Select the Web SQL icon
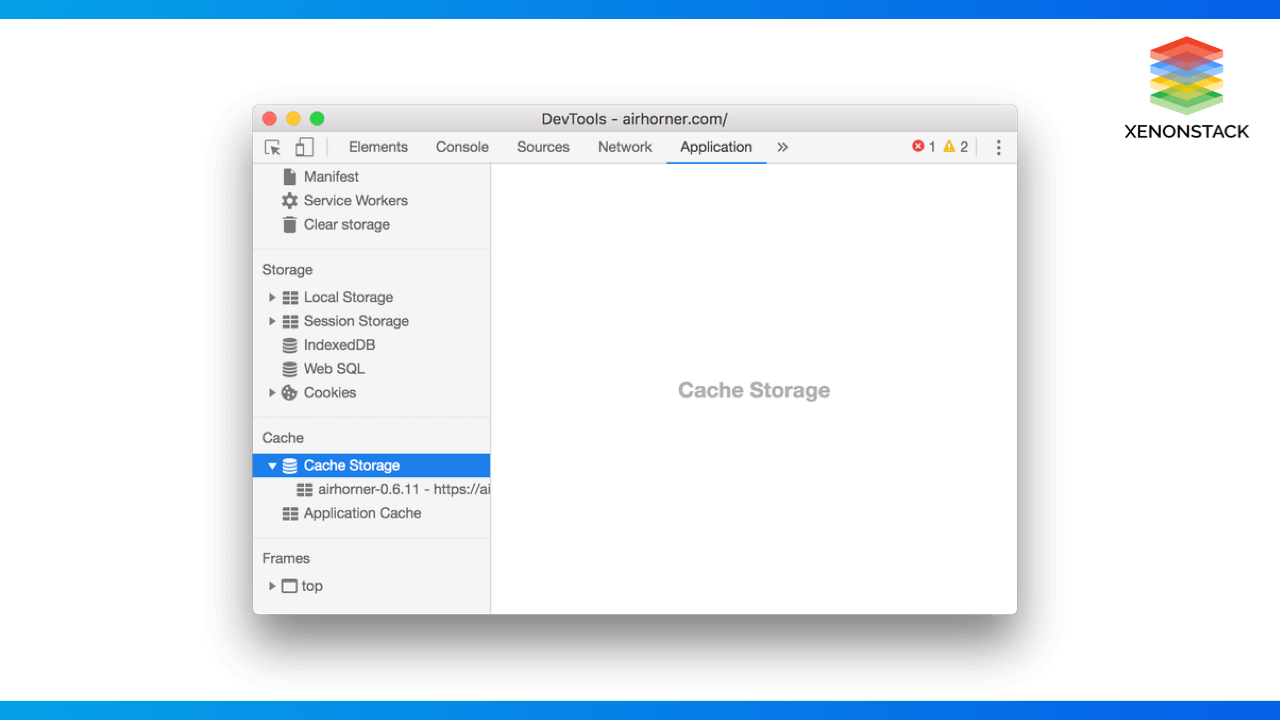 point(289,368)
